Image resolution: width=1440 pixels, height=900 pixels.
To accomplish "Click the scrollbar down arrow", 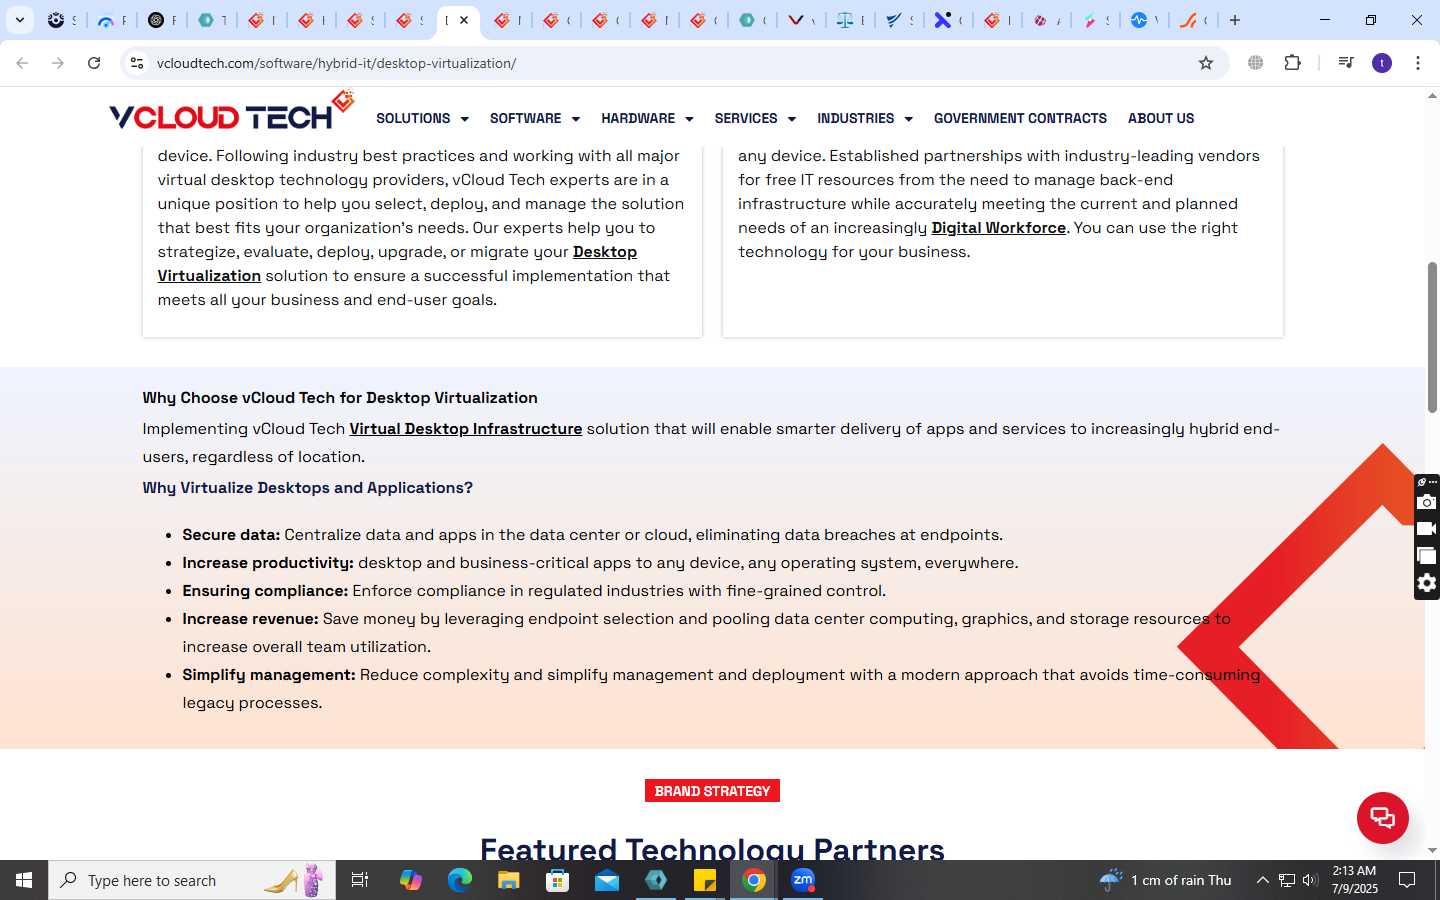I will click(1432, 850).
